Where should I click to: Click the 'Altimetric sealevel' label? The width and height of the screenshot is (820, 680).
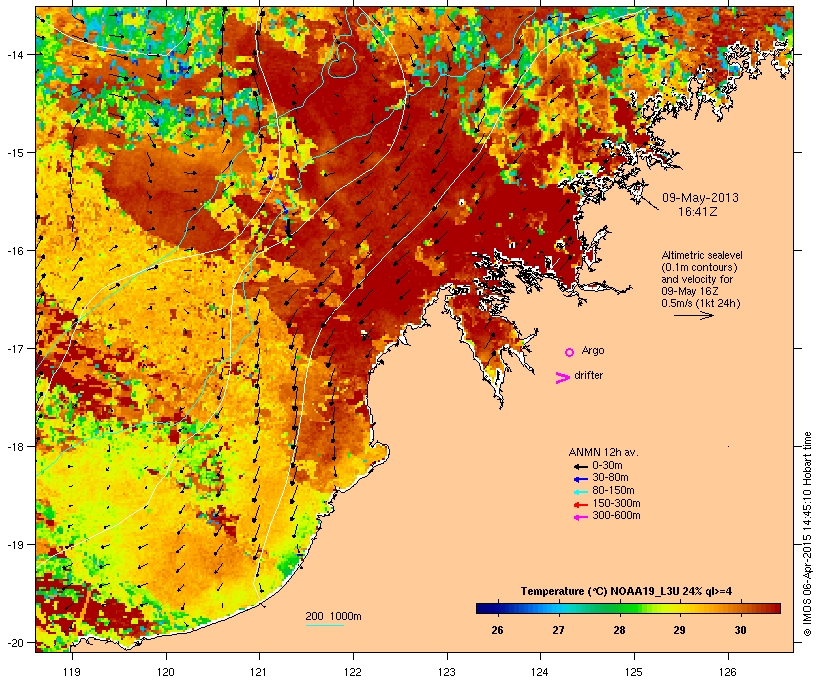click(702, 255)
